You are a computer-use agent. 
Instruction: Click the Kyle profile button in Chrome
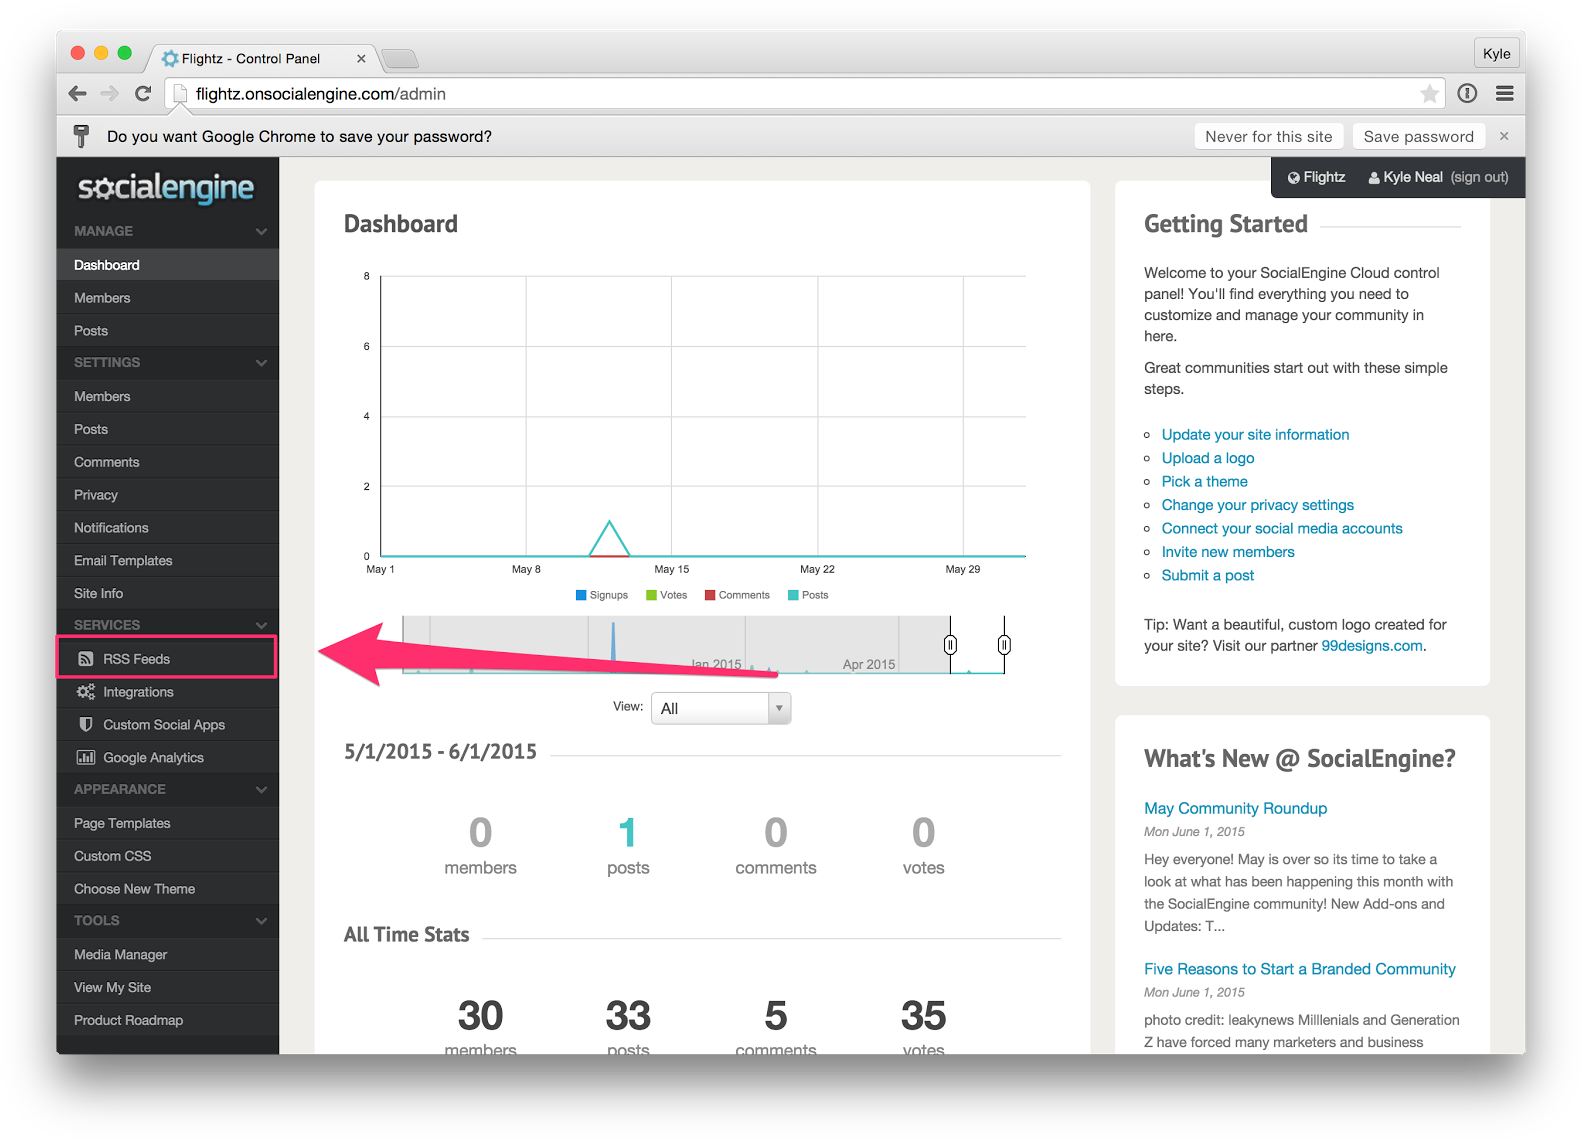pyautogui.click(x=1496, y=54)
